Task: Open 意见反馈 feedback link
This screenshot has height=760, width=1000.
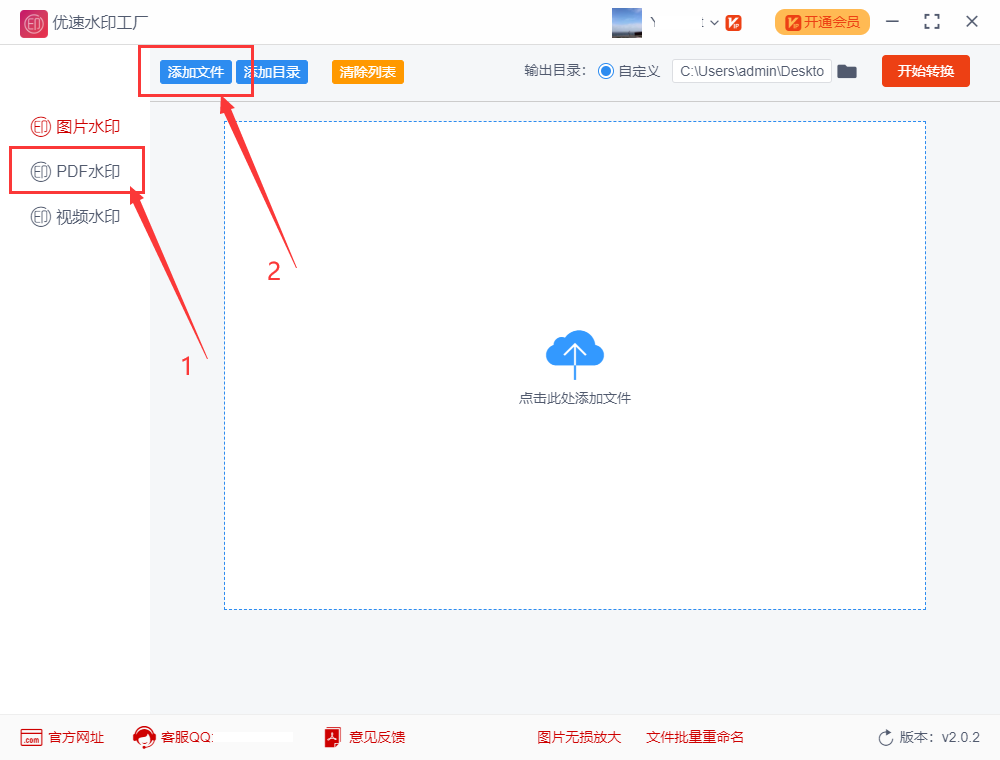Action: (377, 737)
